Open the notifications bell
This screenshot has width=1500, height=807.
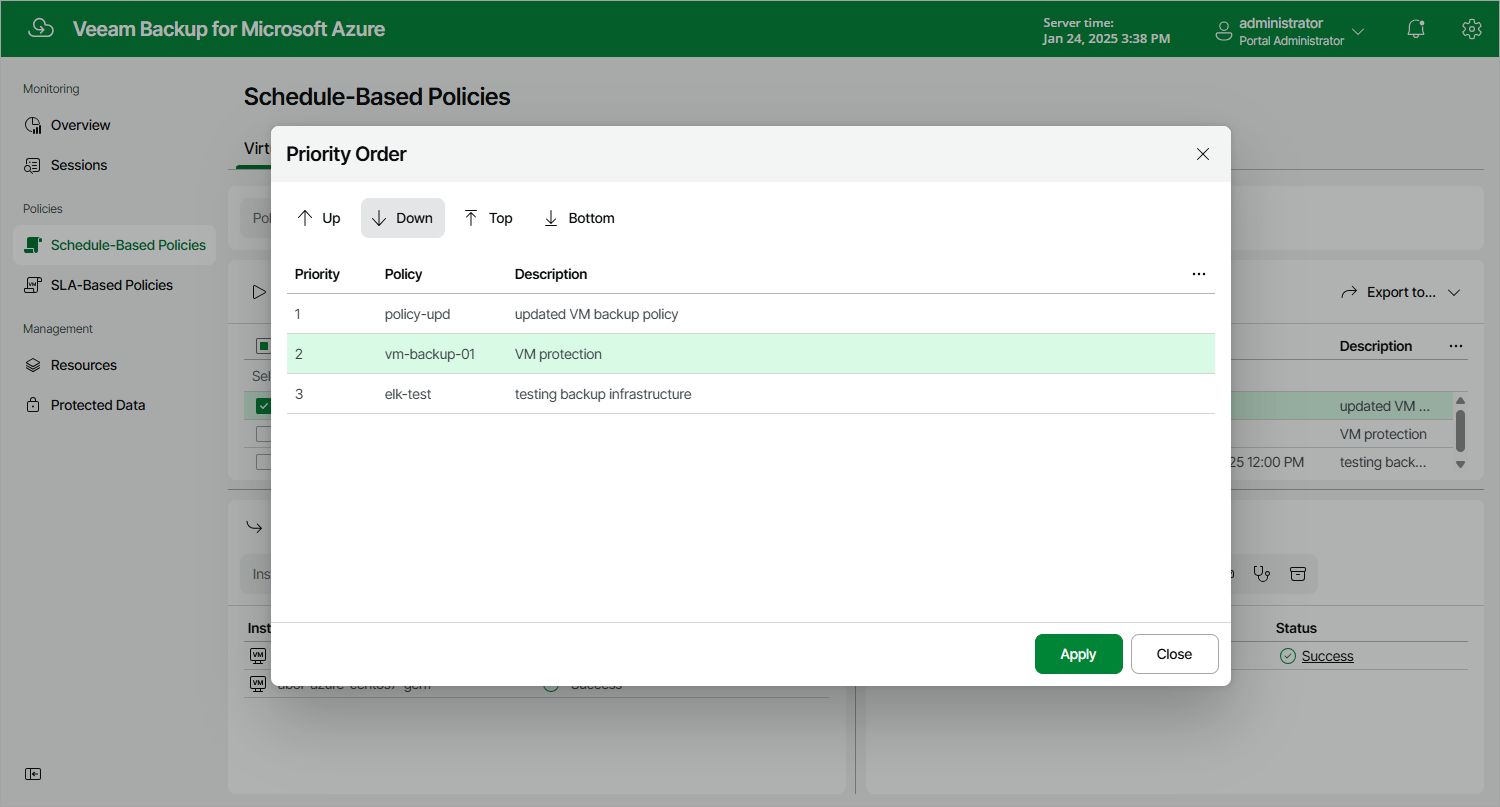click(1415, 29)
